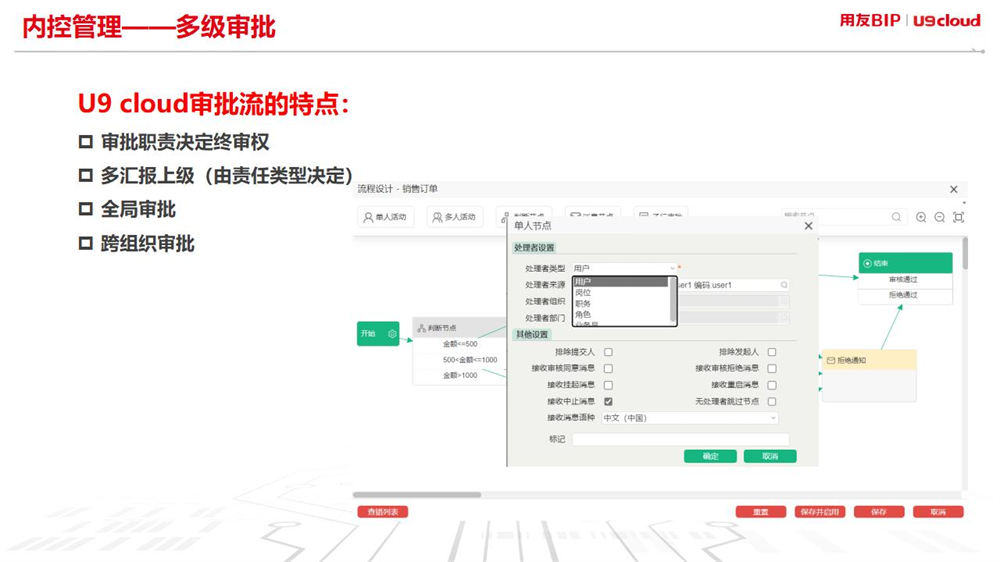The height and width of the screenshot is (562, 1000).
Task: Toggle 排除提交人 checkbox
Action: tap(608, 352)
